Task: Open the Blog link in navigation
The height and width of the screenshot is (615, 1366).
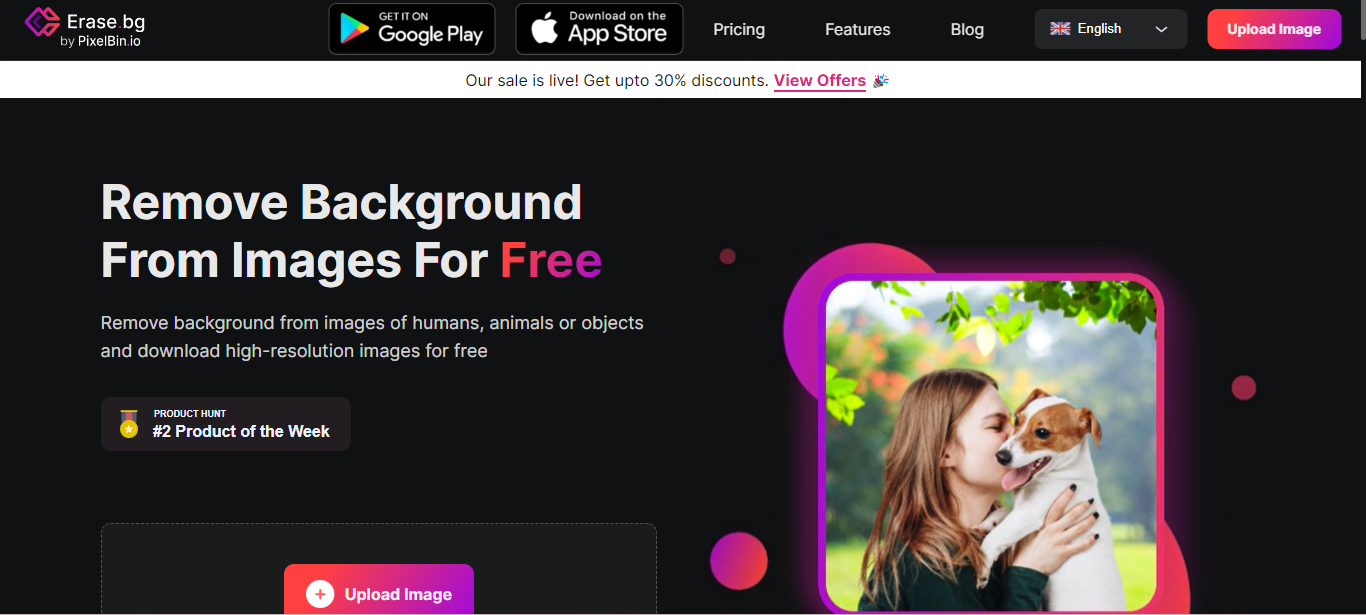Action: click(967, 30)
